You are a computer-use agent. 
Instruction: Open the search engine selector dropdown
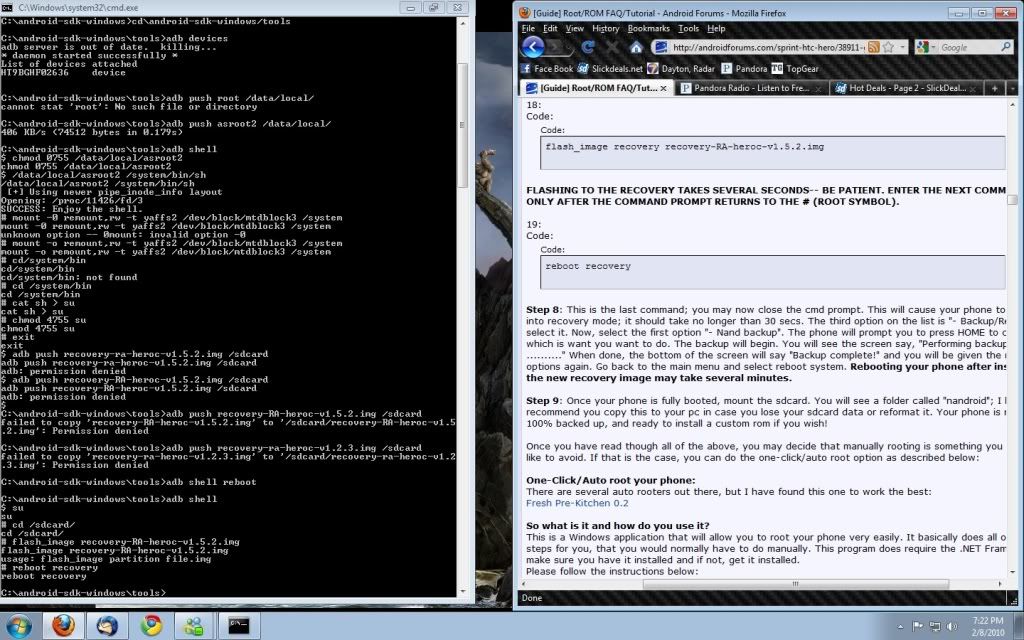point(927,47)
